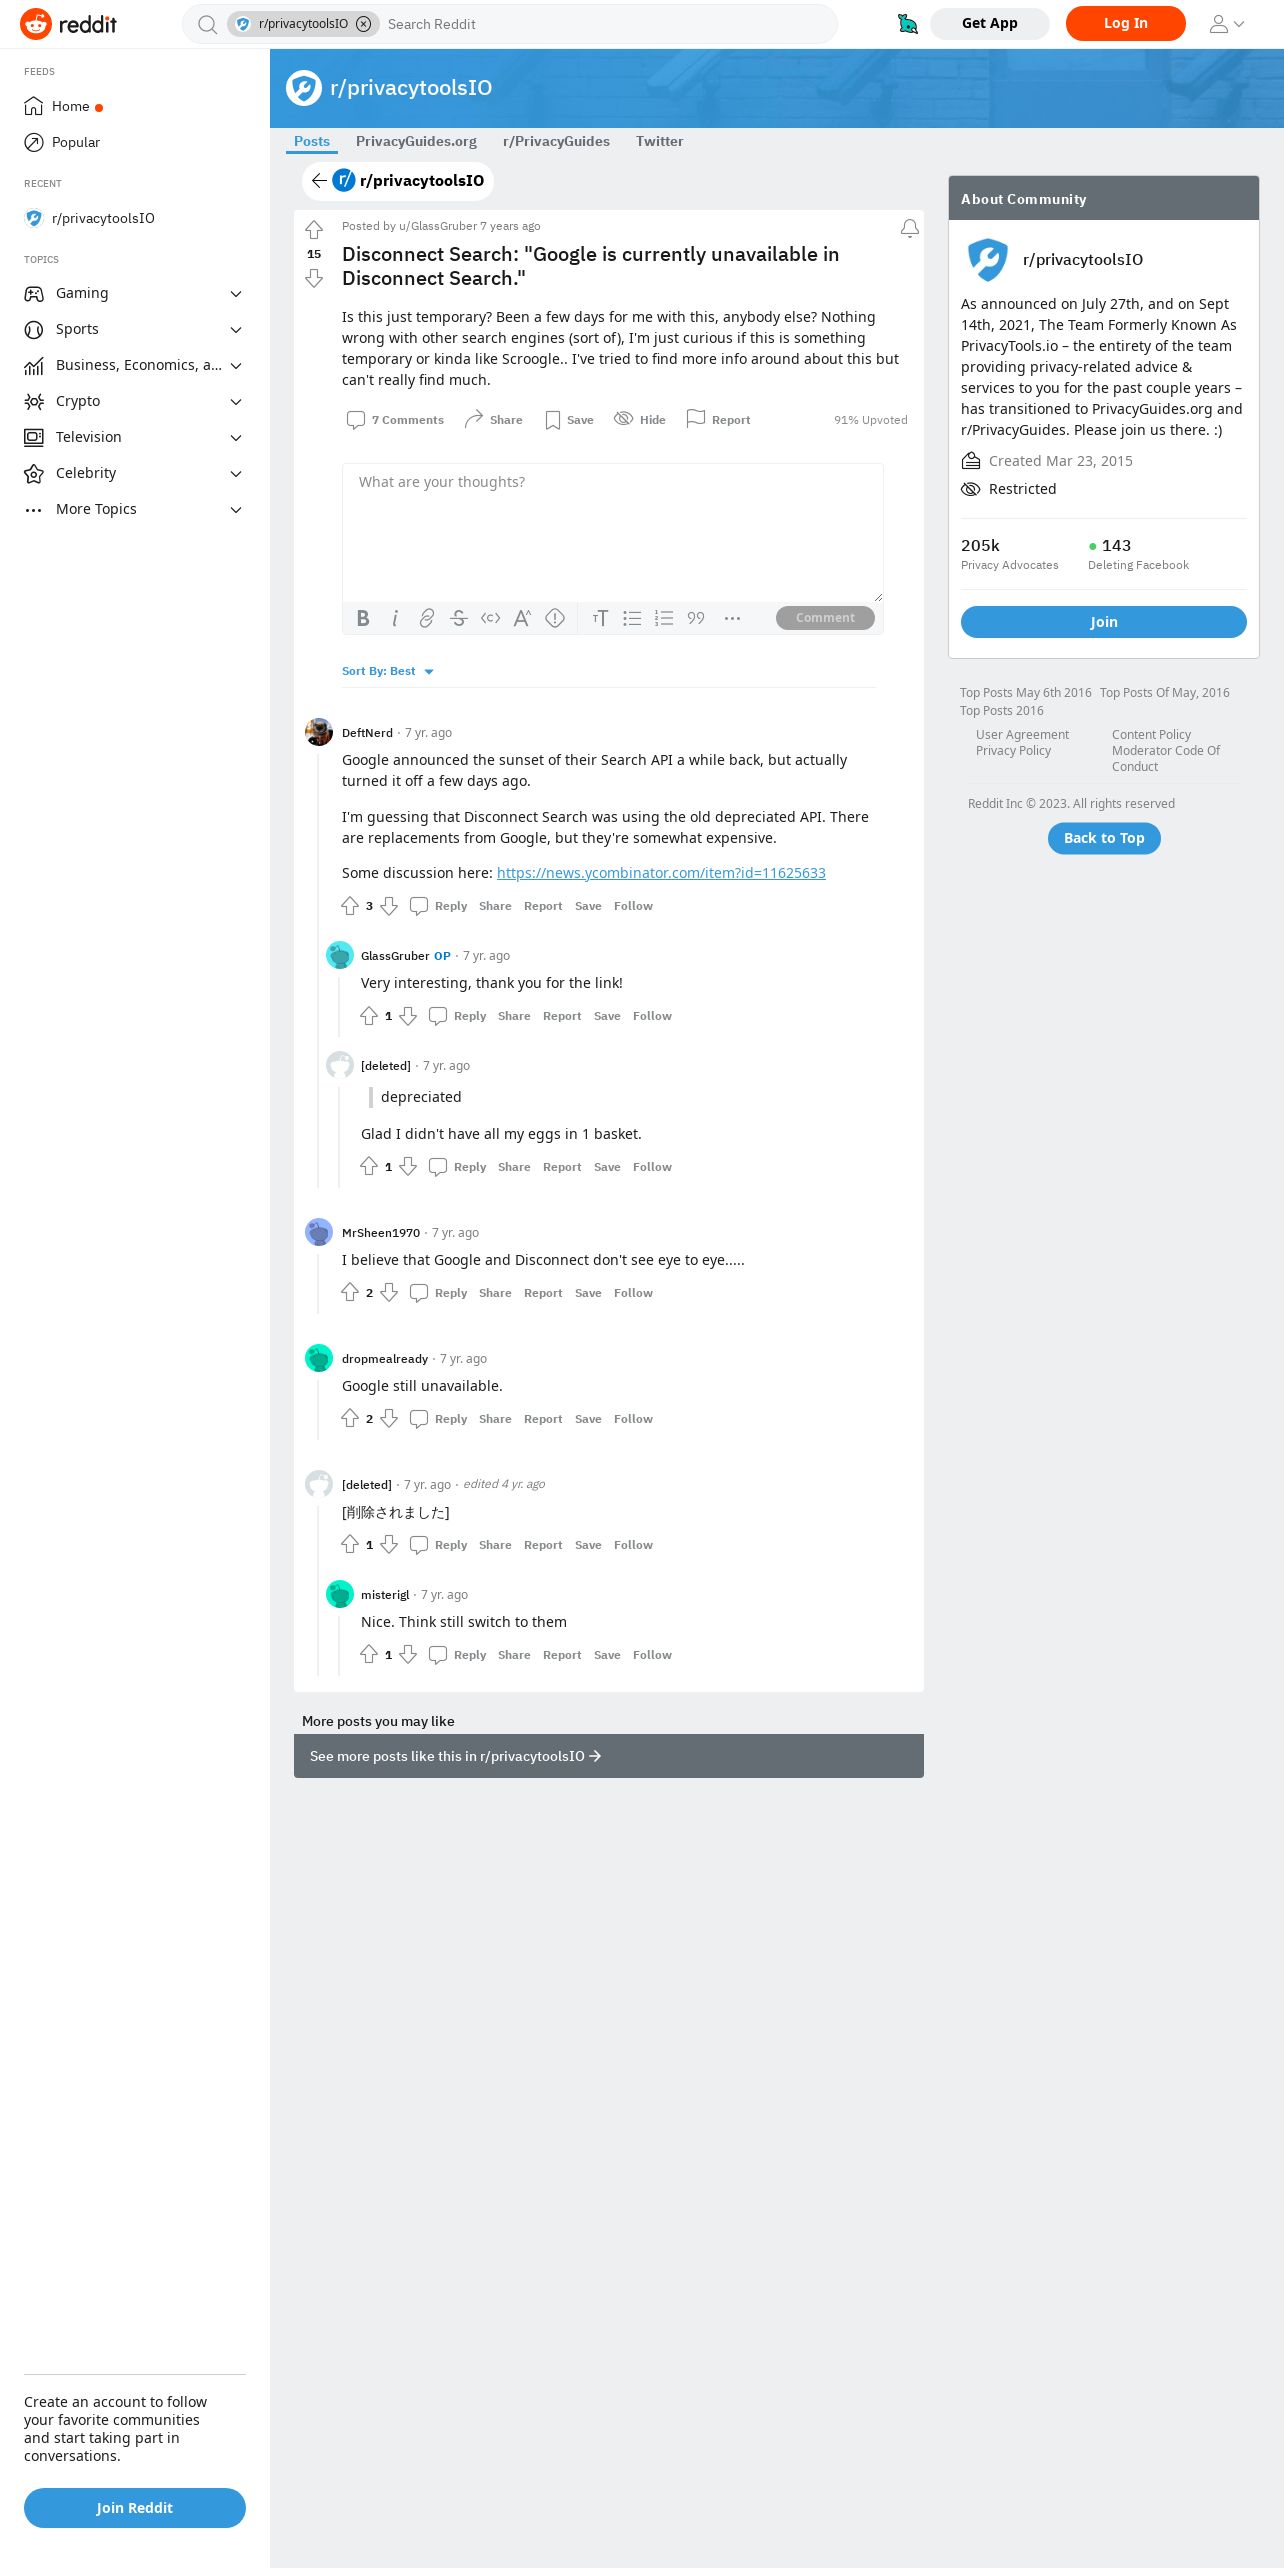Insert link in comment editor
Image resolution: width=1284 pixels, height=2568 pixels.
427,618
